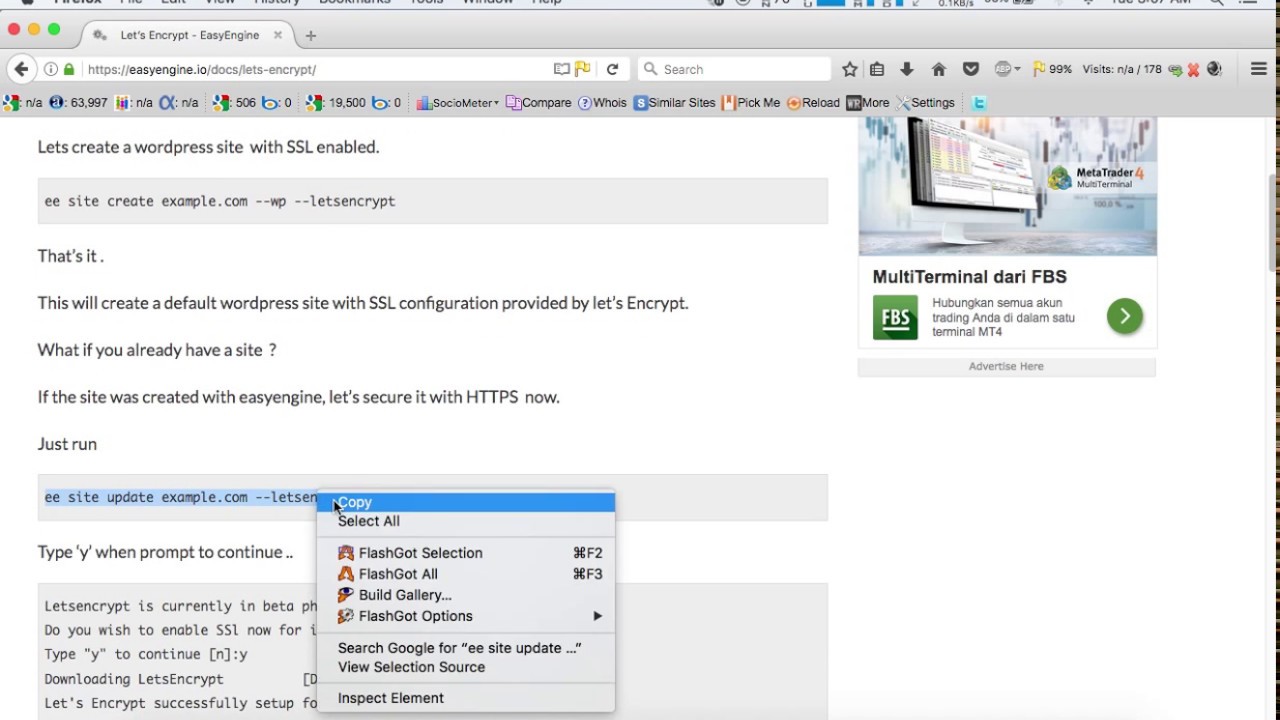Choose Select All from the context menu
This screenshot has height=720, width=1280.
click(x=466, y=521)
